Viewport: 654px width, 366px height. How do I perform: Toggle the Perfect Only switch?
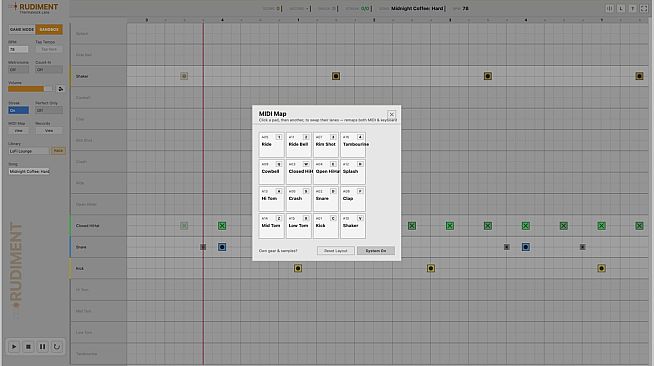[x=49, y=110]
